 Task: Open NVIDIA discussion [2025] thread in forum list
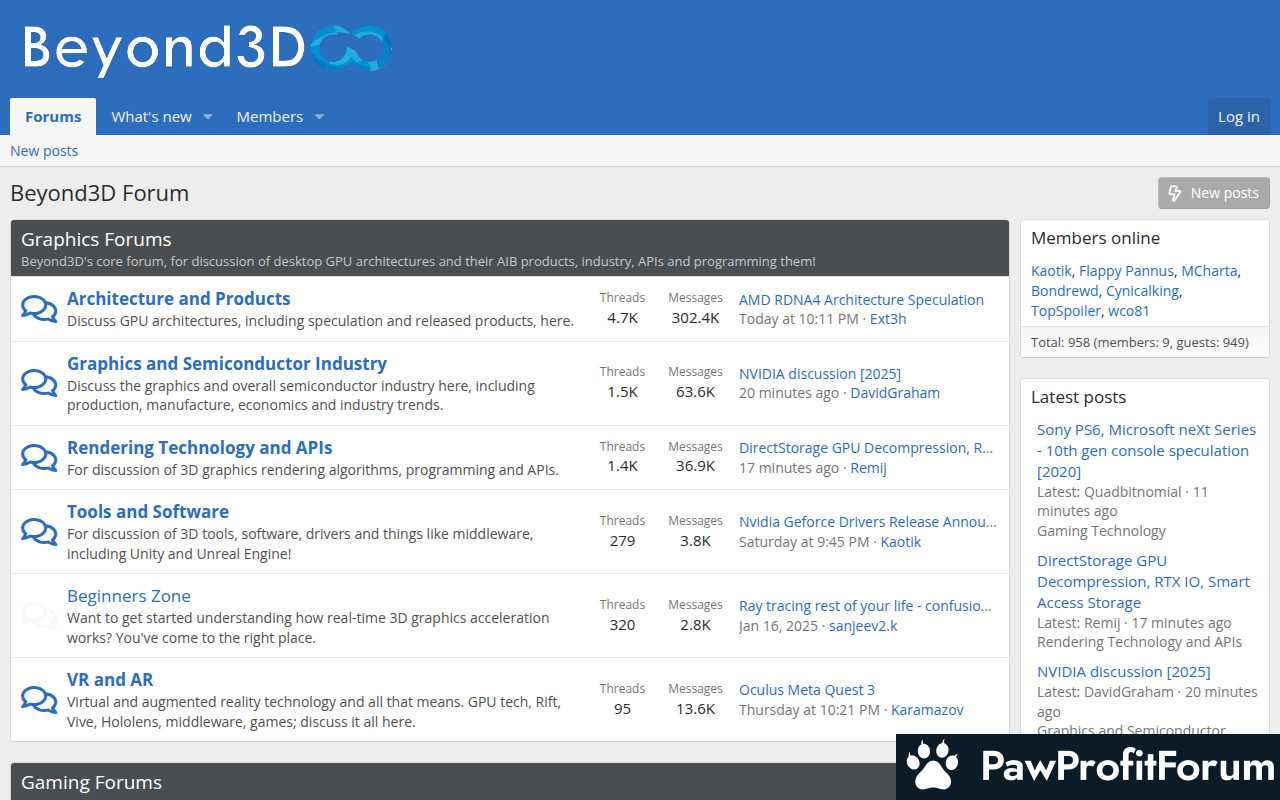pos(820,374)
